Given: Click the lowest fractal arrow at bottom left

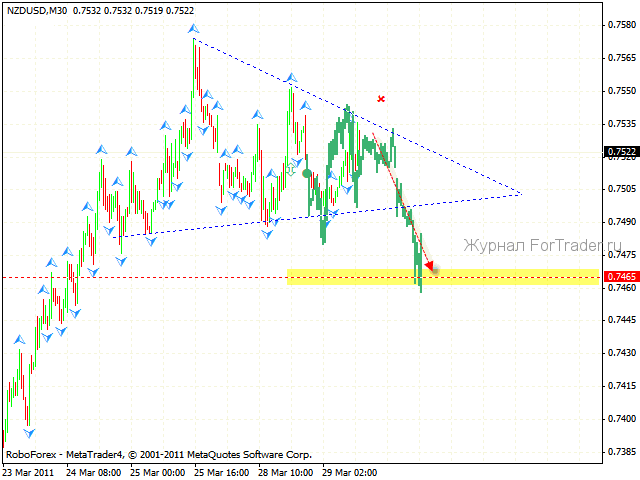Looking at the screenshot, I should (29, 433).
